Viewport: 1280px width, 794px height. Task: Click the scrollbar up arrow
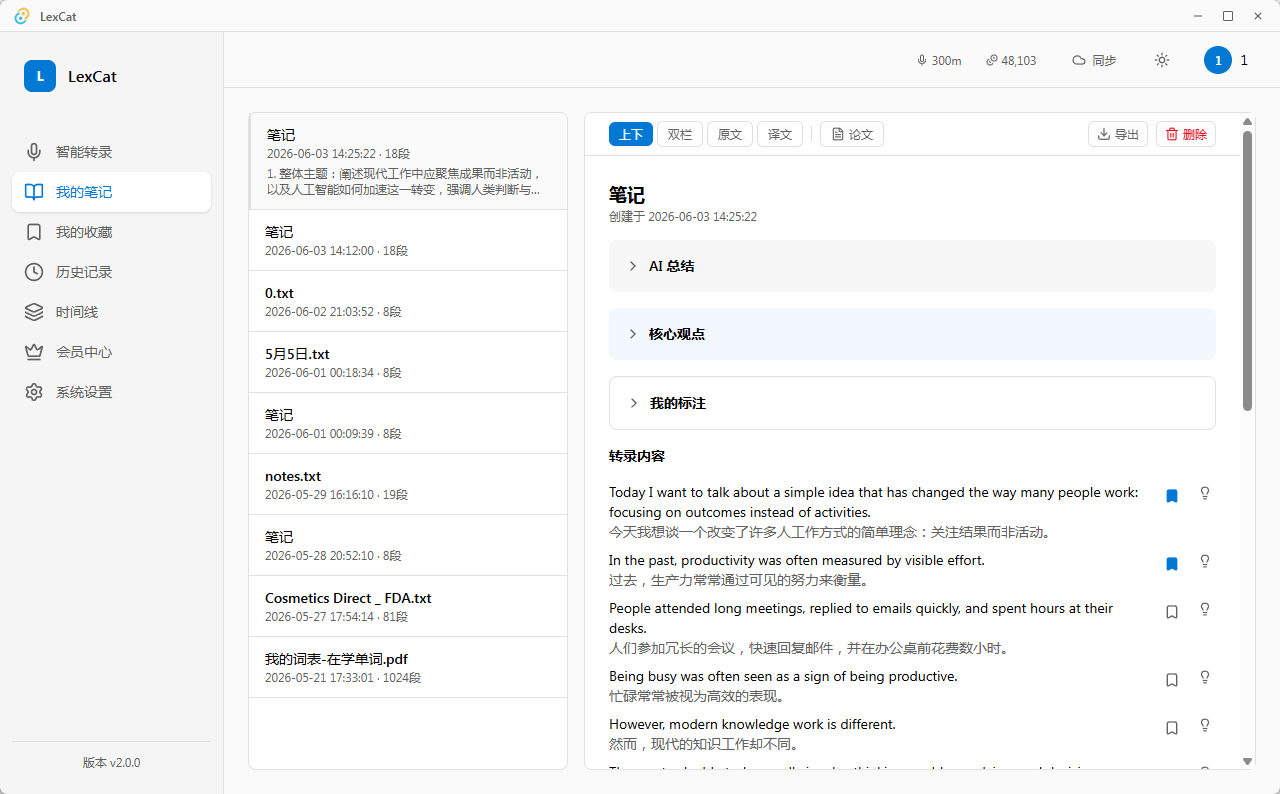point(1247,122)
